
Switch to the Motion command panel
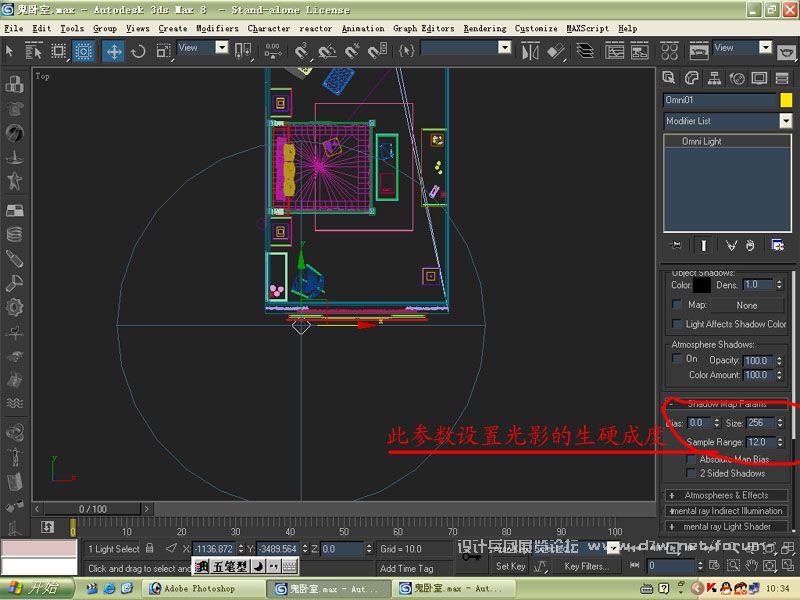737,78
